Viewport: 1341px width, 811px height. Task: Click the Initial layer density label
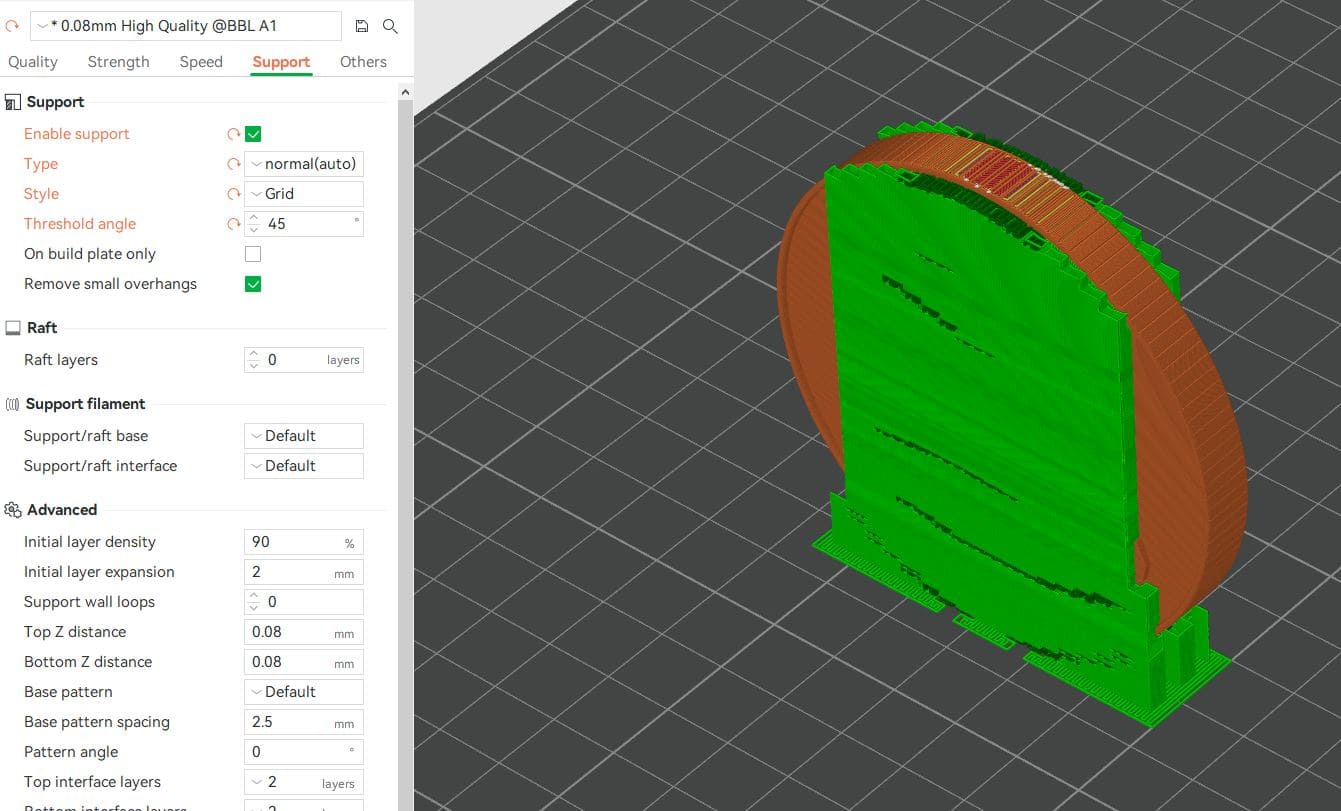90,542
